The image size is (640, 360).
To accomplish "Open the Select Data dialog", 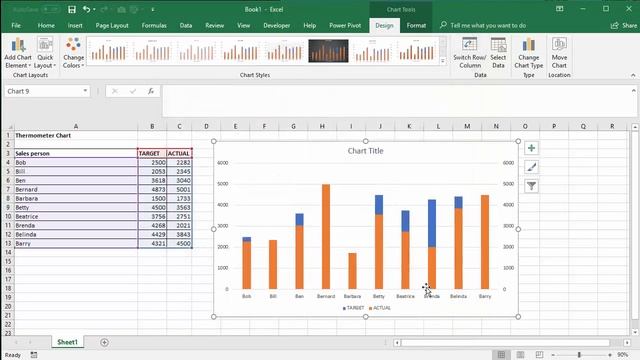I will point(498,53).
